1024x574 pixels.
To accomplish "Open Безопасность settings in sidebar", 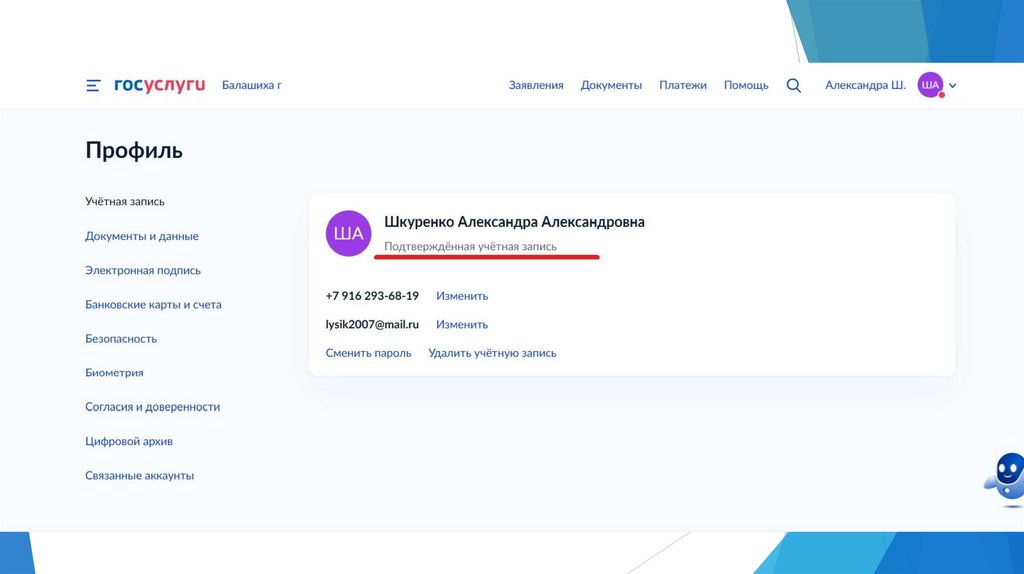I will tap(121, 339).
